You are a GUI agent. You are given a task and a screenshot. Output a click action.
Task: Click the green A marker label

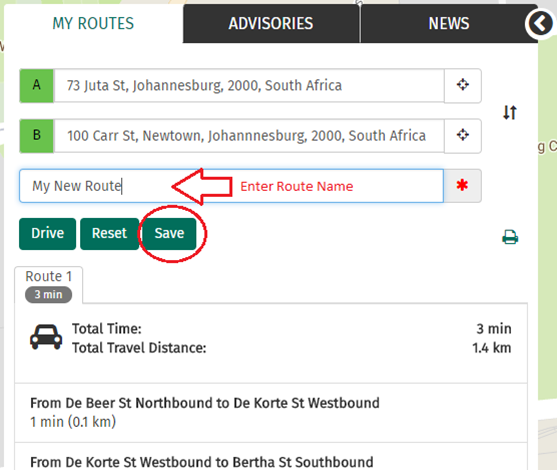click(x=37, y=85)
